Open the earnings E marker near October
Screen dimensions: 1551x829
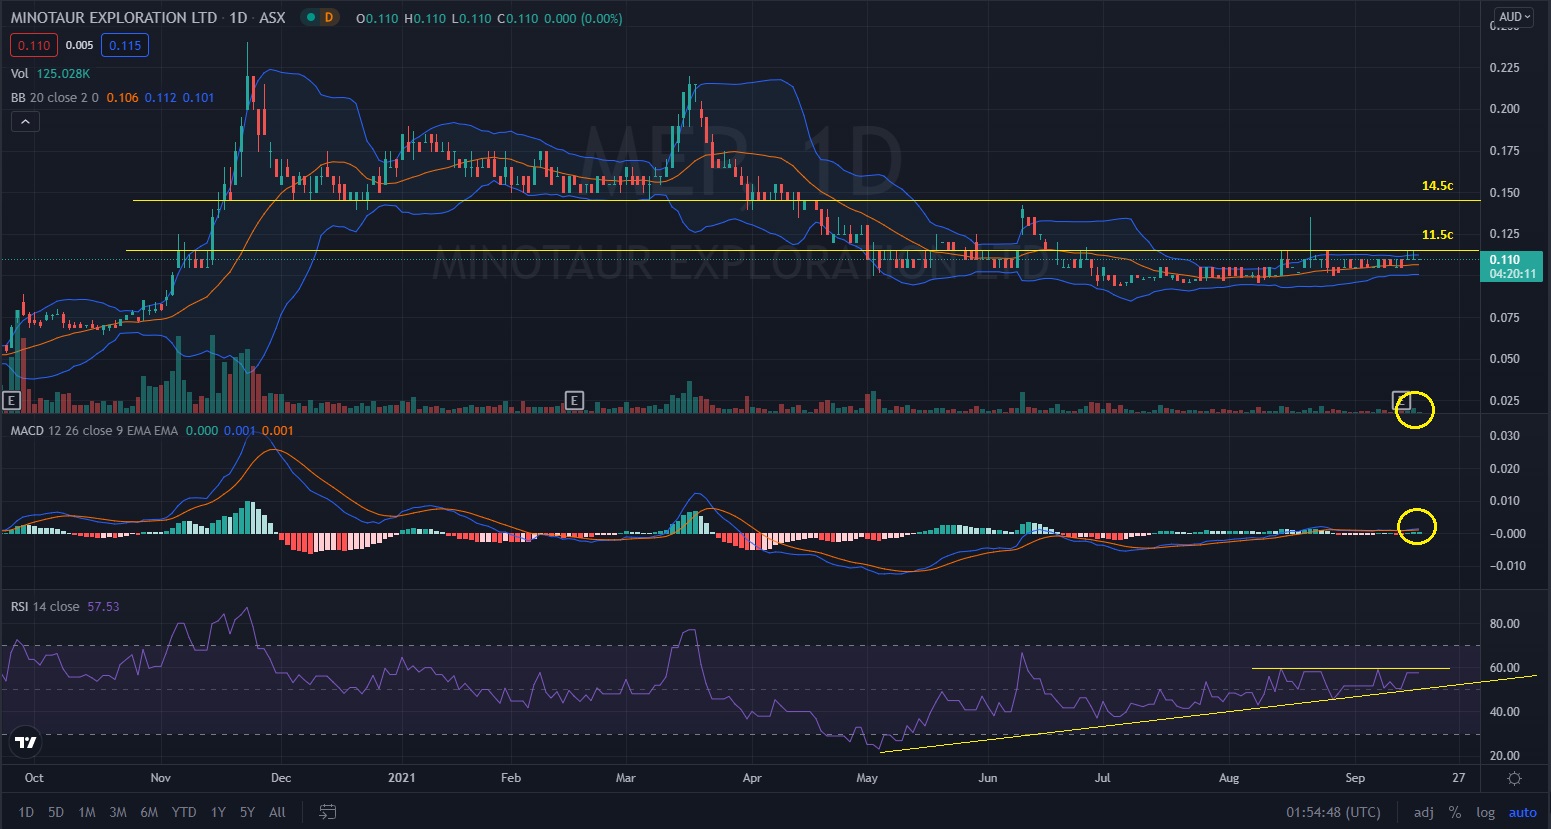coord(11,400)
